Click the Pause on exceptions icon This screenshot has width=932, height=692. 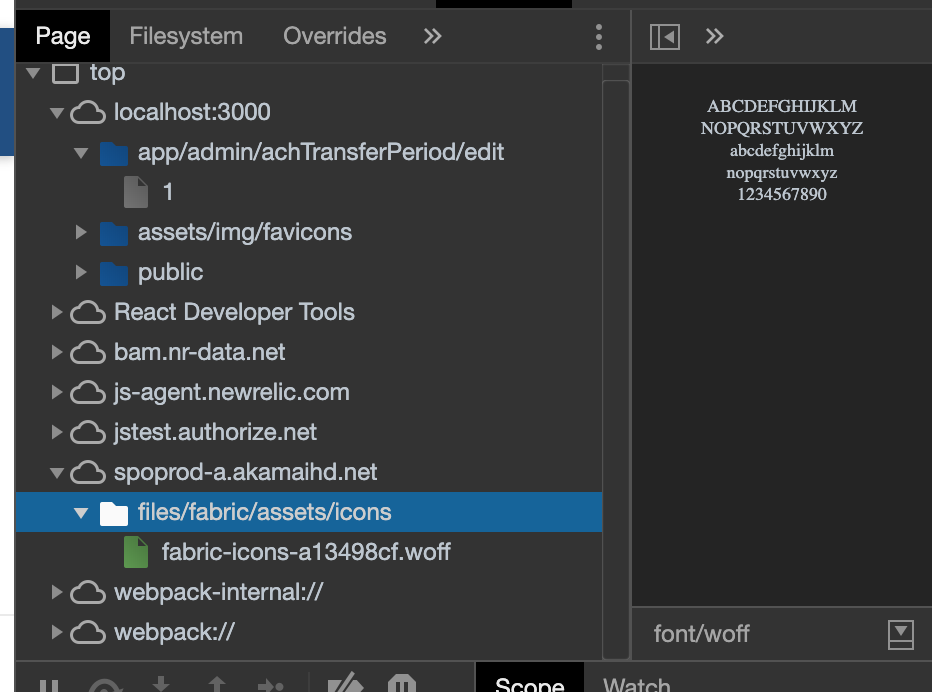[402, 686]
